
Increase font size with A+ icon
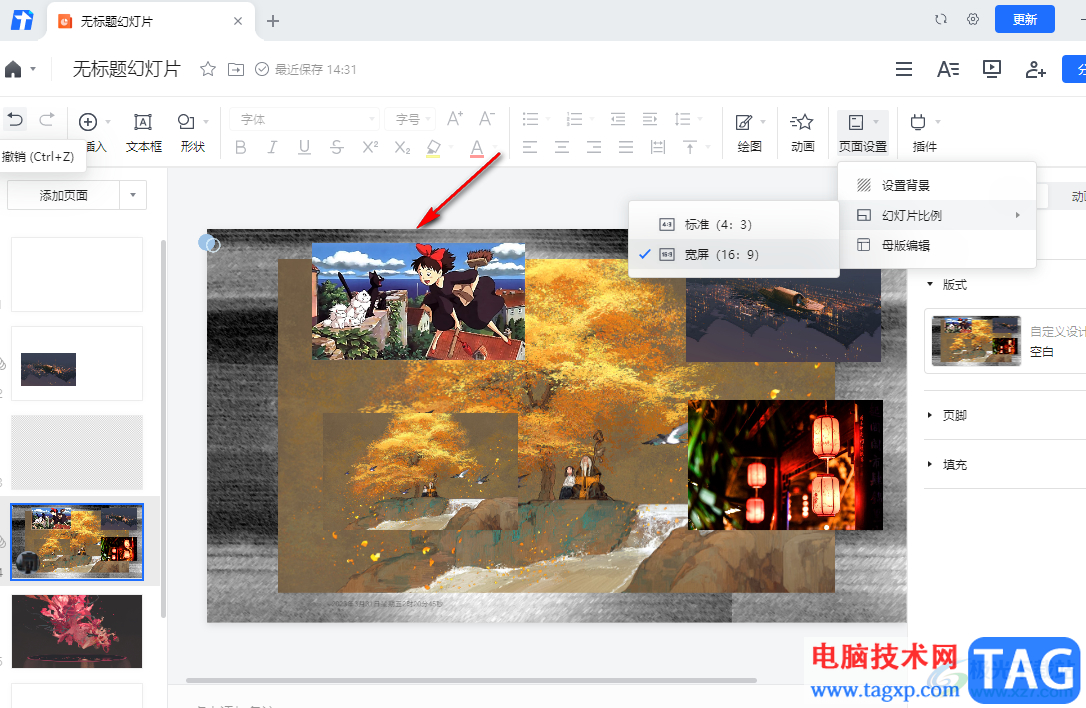454,118
